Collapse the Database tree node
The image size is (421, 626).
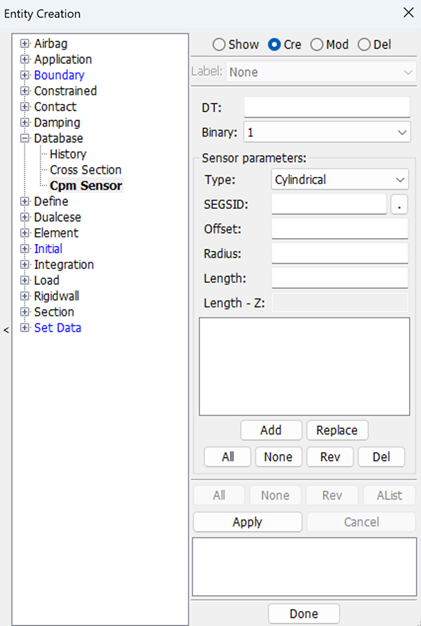(25, 139)
